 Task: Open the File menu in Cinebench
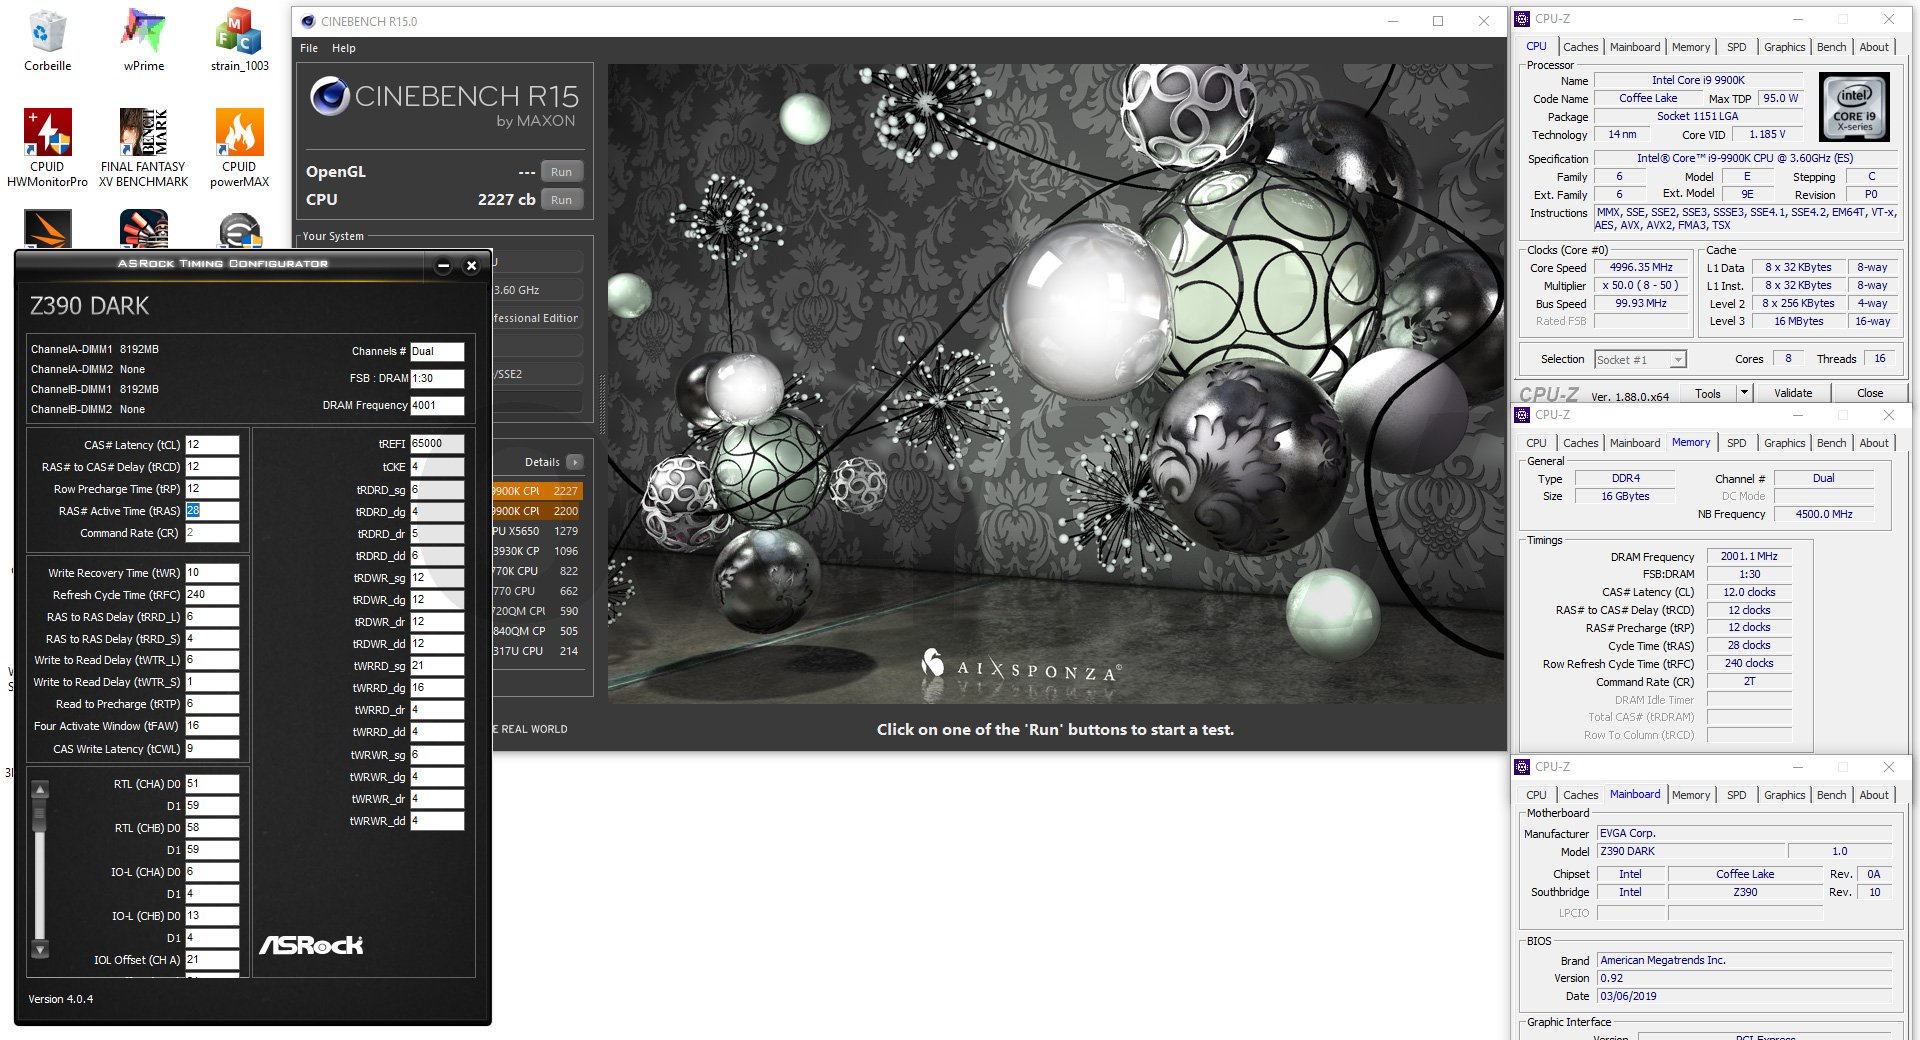coord(309,48)
